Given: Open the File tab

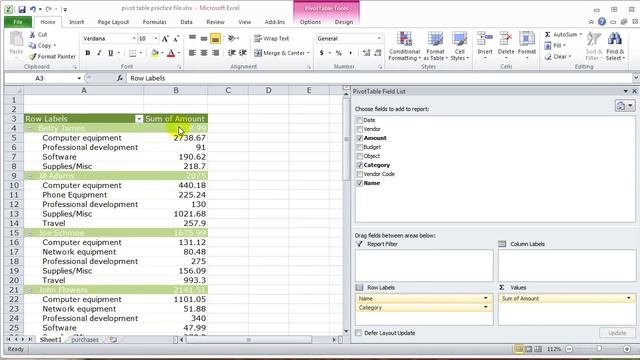Looking at the screenshot, I should tap(18, 22).
